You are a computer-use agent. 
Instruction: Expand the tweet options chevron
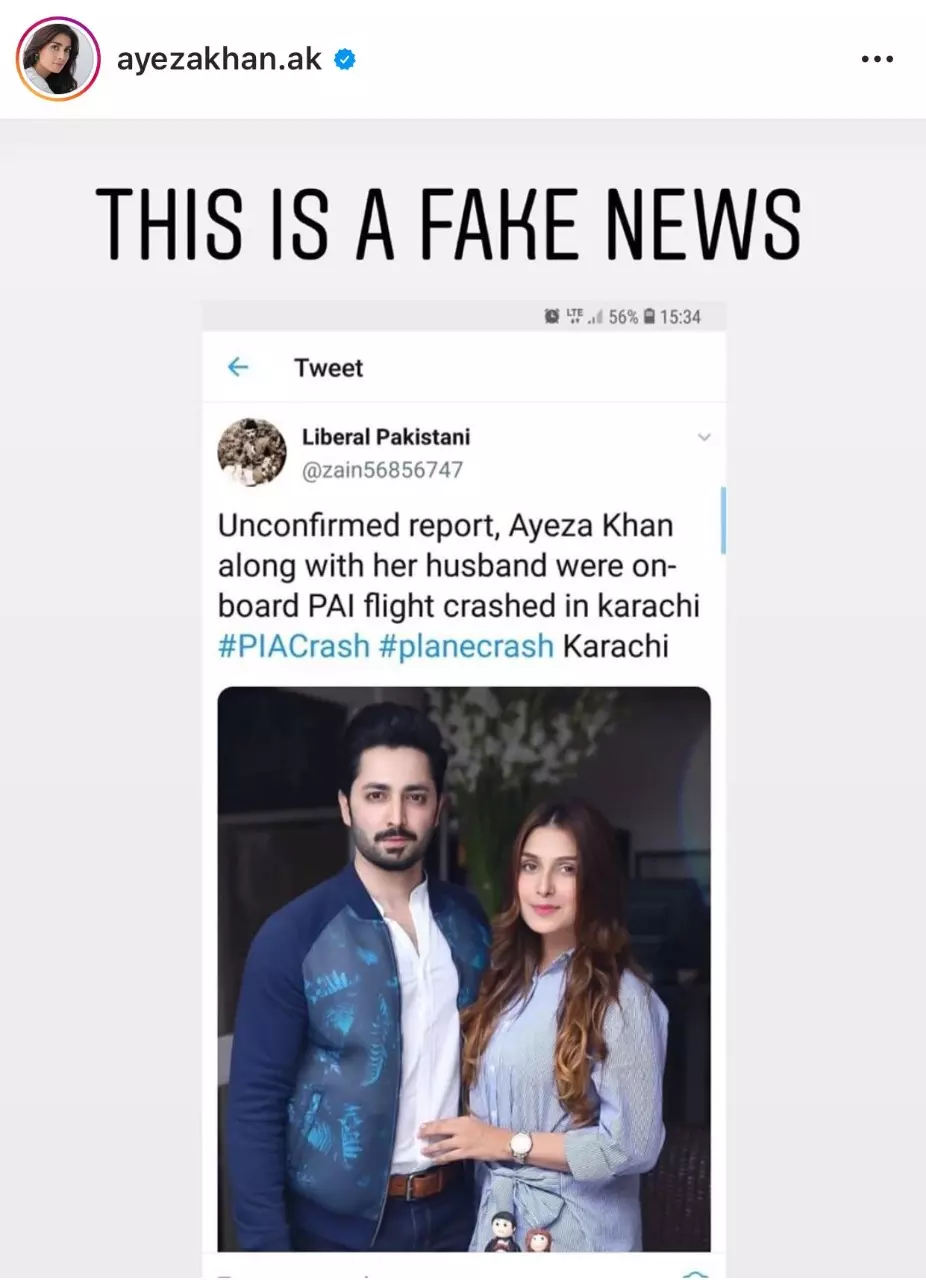(704, 437)
